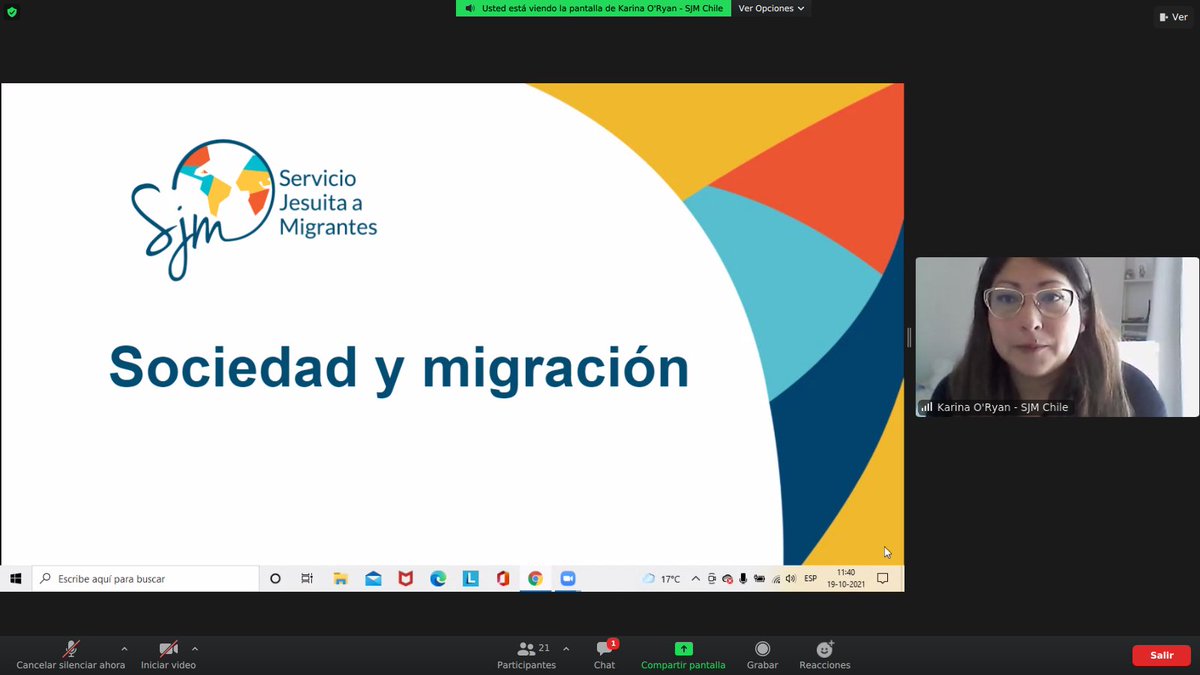Expand hidden tray icons chevron

pyautogui.click(x=696, y=578)
